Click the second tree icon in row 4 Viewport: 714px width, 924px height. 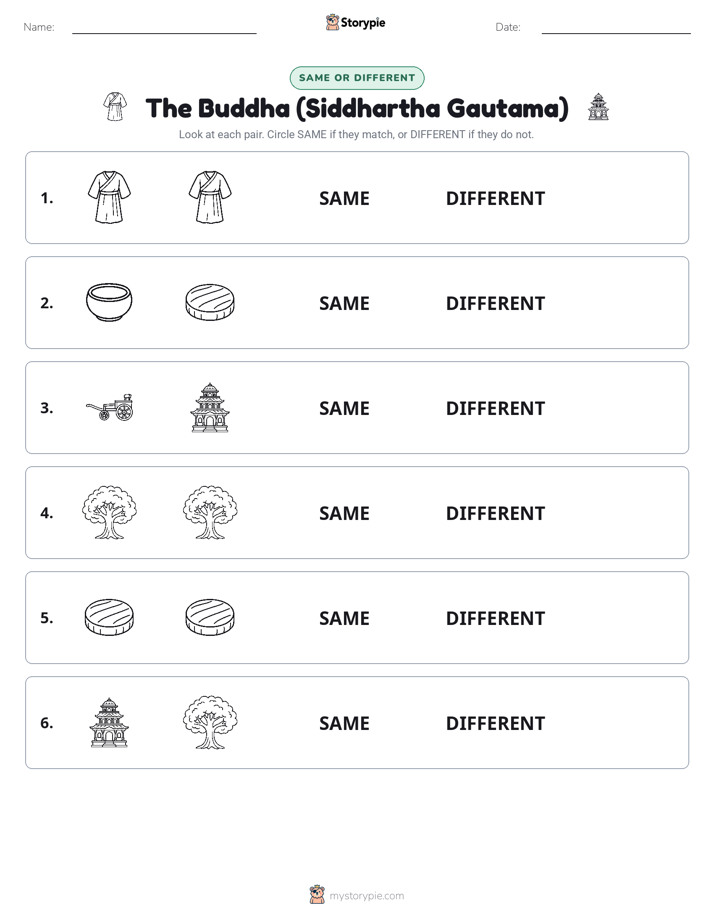pyautogui.click(x=210, y=512)
